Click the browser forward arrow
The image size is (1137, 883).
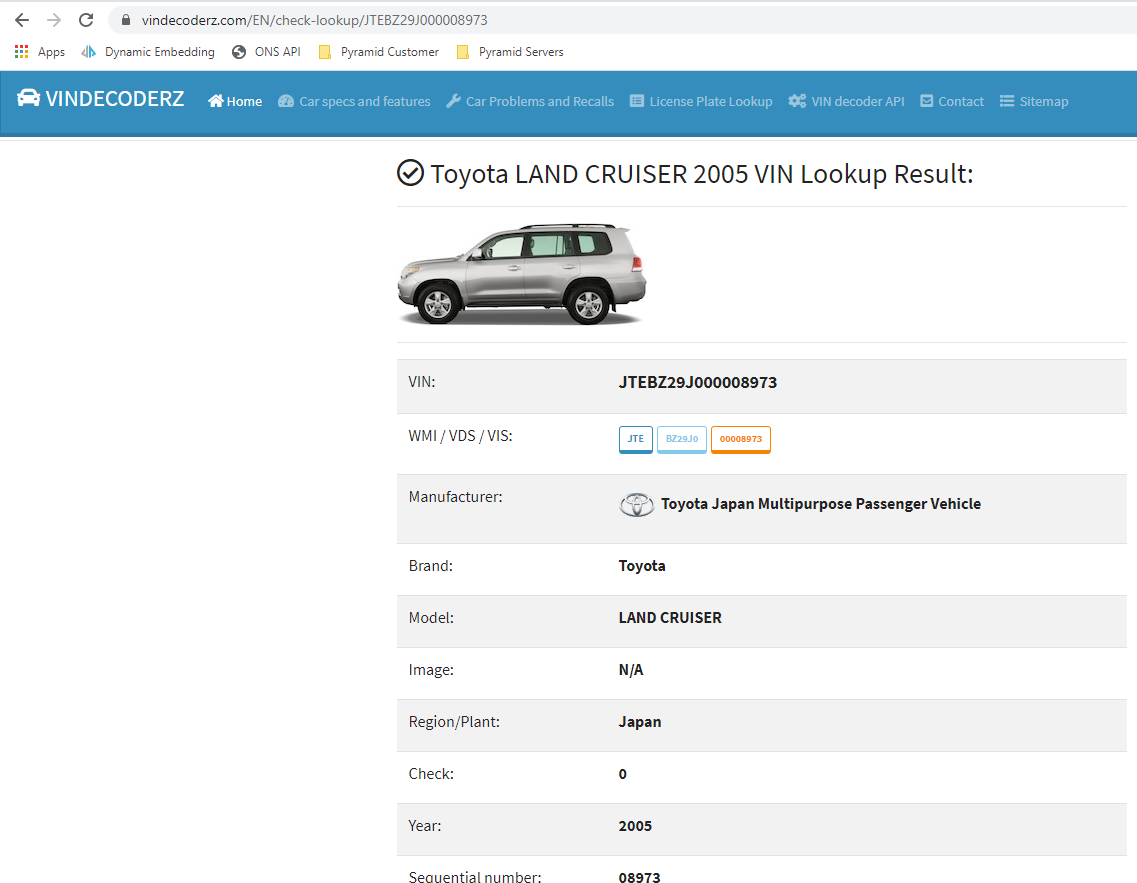54,20
